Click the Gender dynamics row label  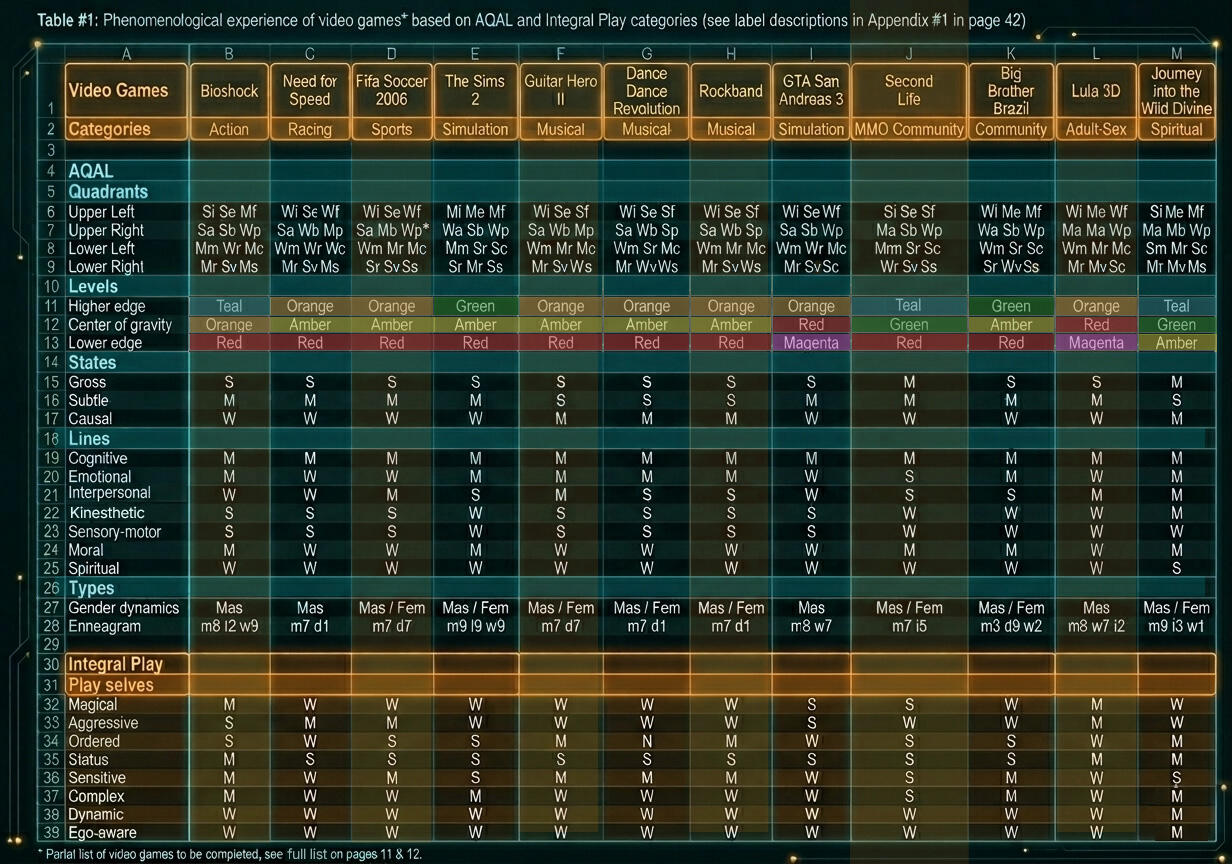pos(123,608)
